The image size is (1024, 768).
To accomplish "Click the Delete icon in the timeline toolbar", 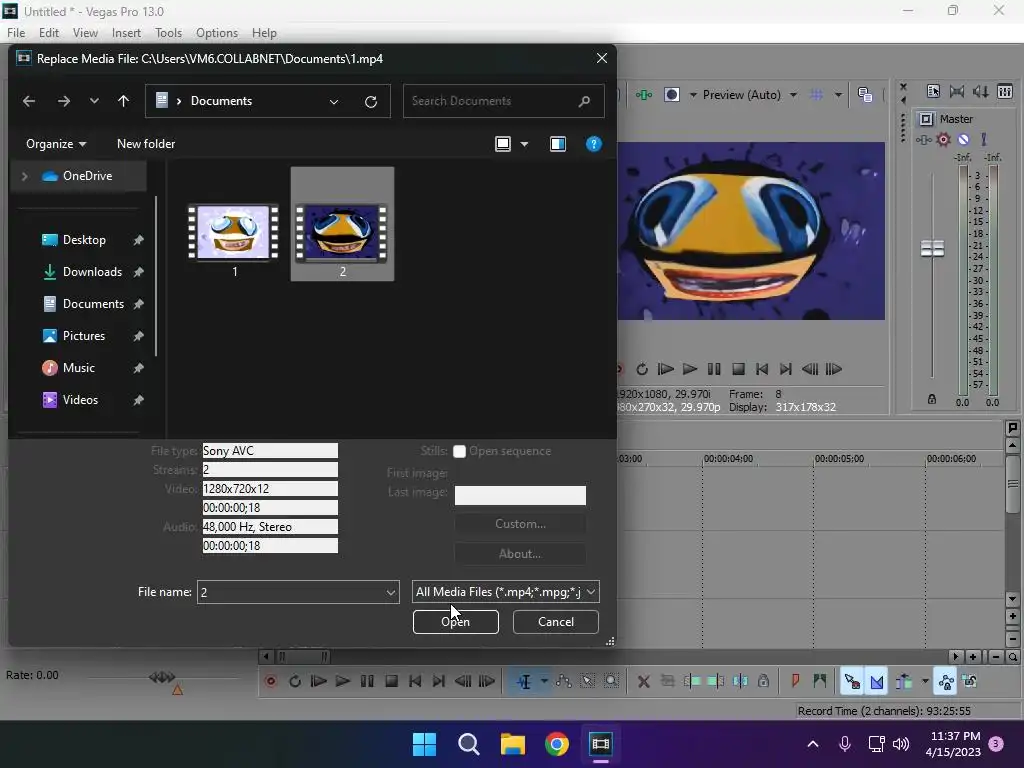I will coord(643,681).
